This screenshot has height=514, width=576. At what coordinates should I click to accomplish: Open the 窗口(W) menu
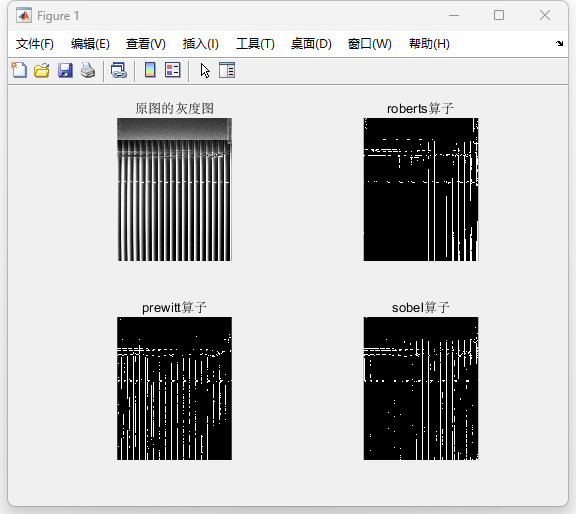[x=370, y=44]
